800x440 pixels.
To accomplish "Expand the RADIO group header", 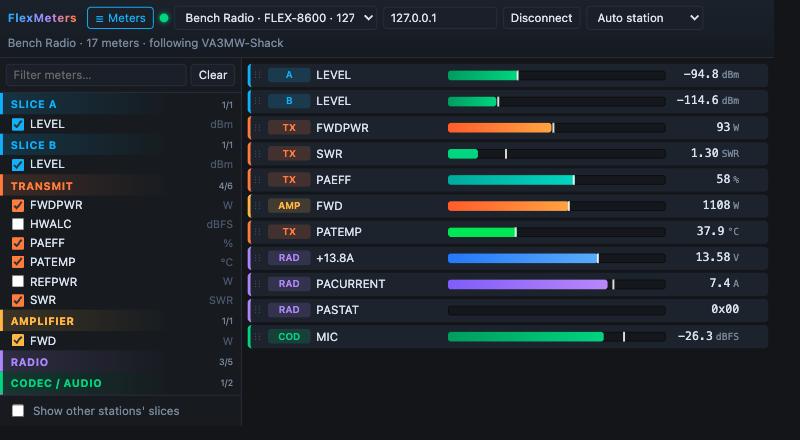I will [x=120, y=362].
